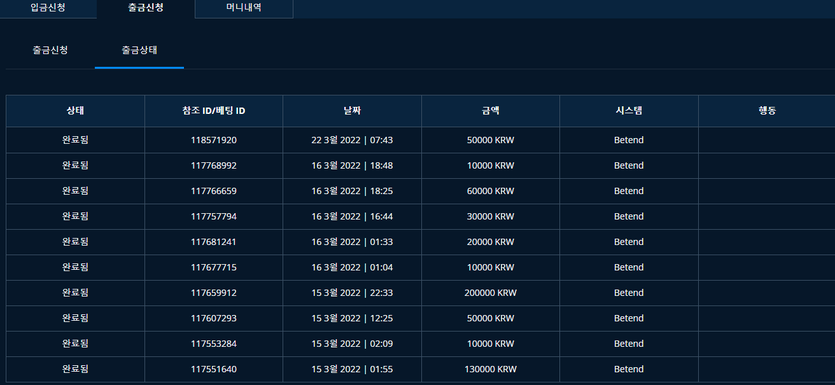835x385 pixels.
Task: Click the 30000 KRW amount
Action: tap(490, 217)
